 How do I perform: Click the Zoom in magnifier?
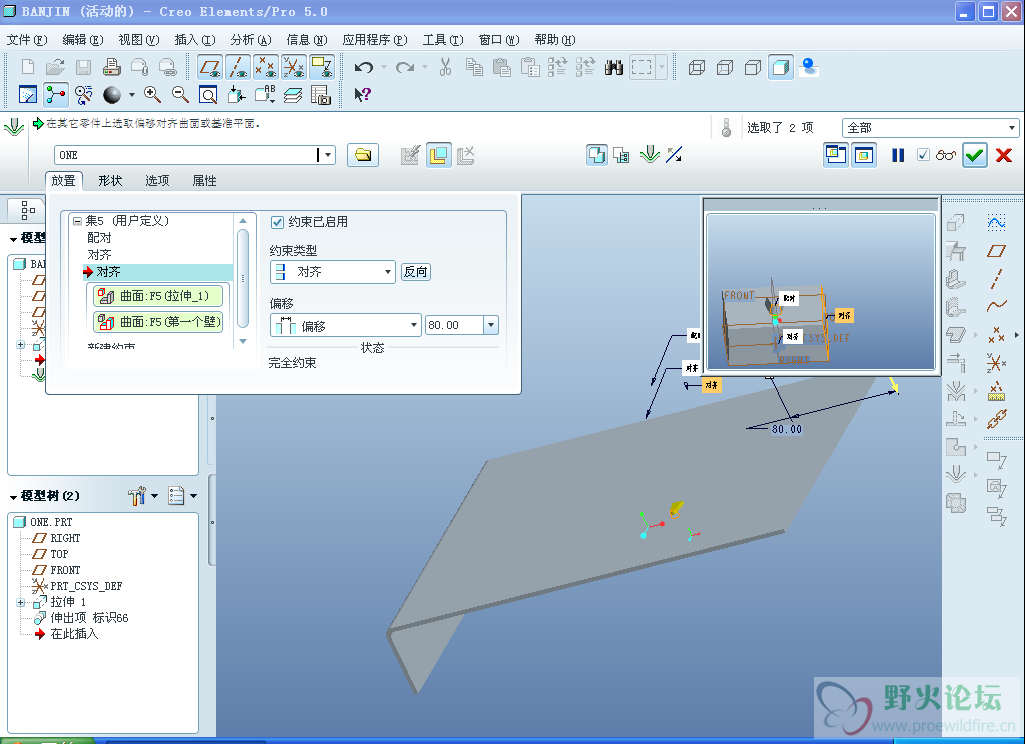click(152, 95)
